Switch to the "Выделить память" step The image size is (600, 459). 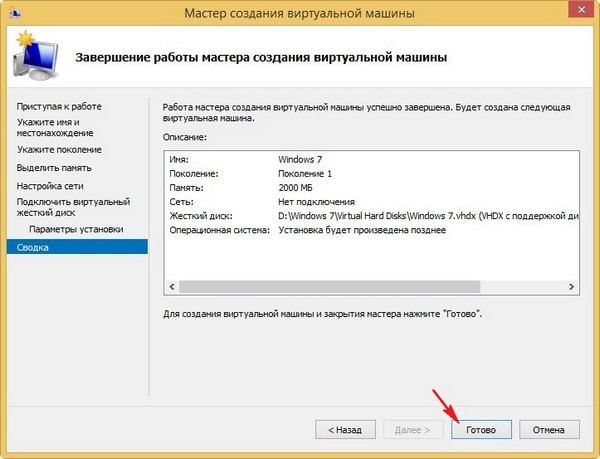pos(54,169)
